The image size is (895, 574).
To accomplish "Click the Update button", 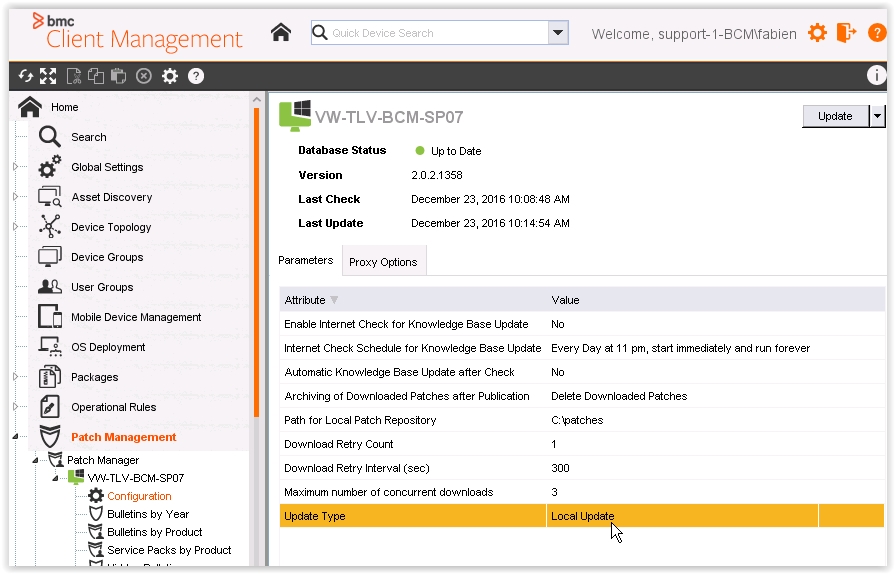I will click(x=835, y=116).
